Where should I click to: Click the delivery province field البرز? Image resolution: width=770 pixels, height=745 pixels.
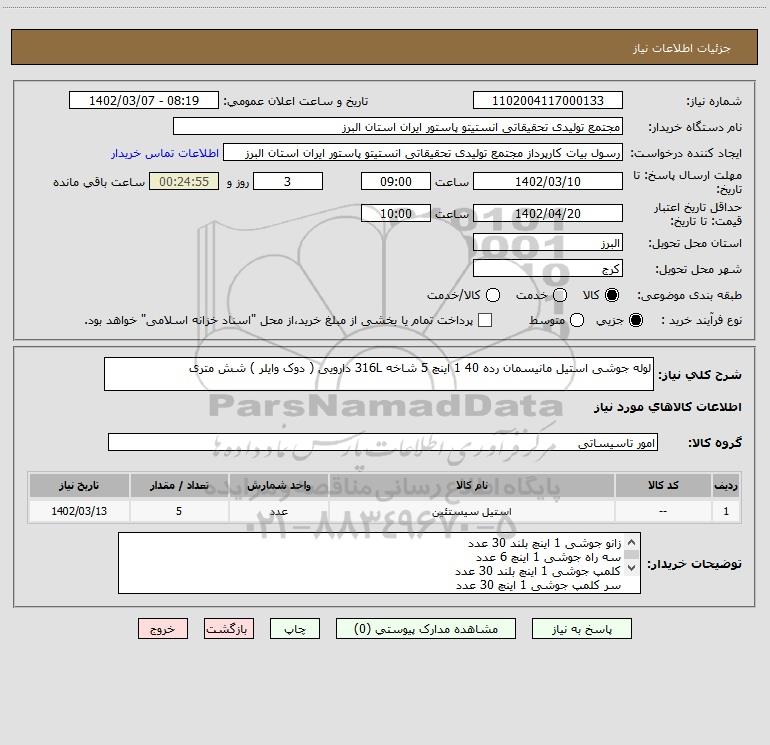[548, 242]
